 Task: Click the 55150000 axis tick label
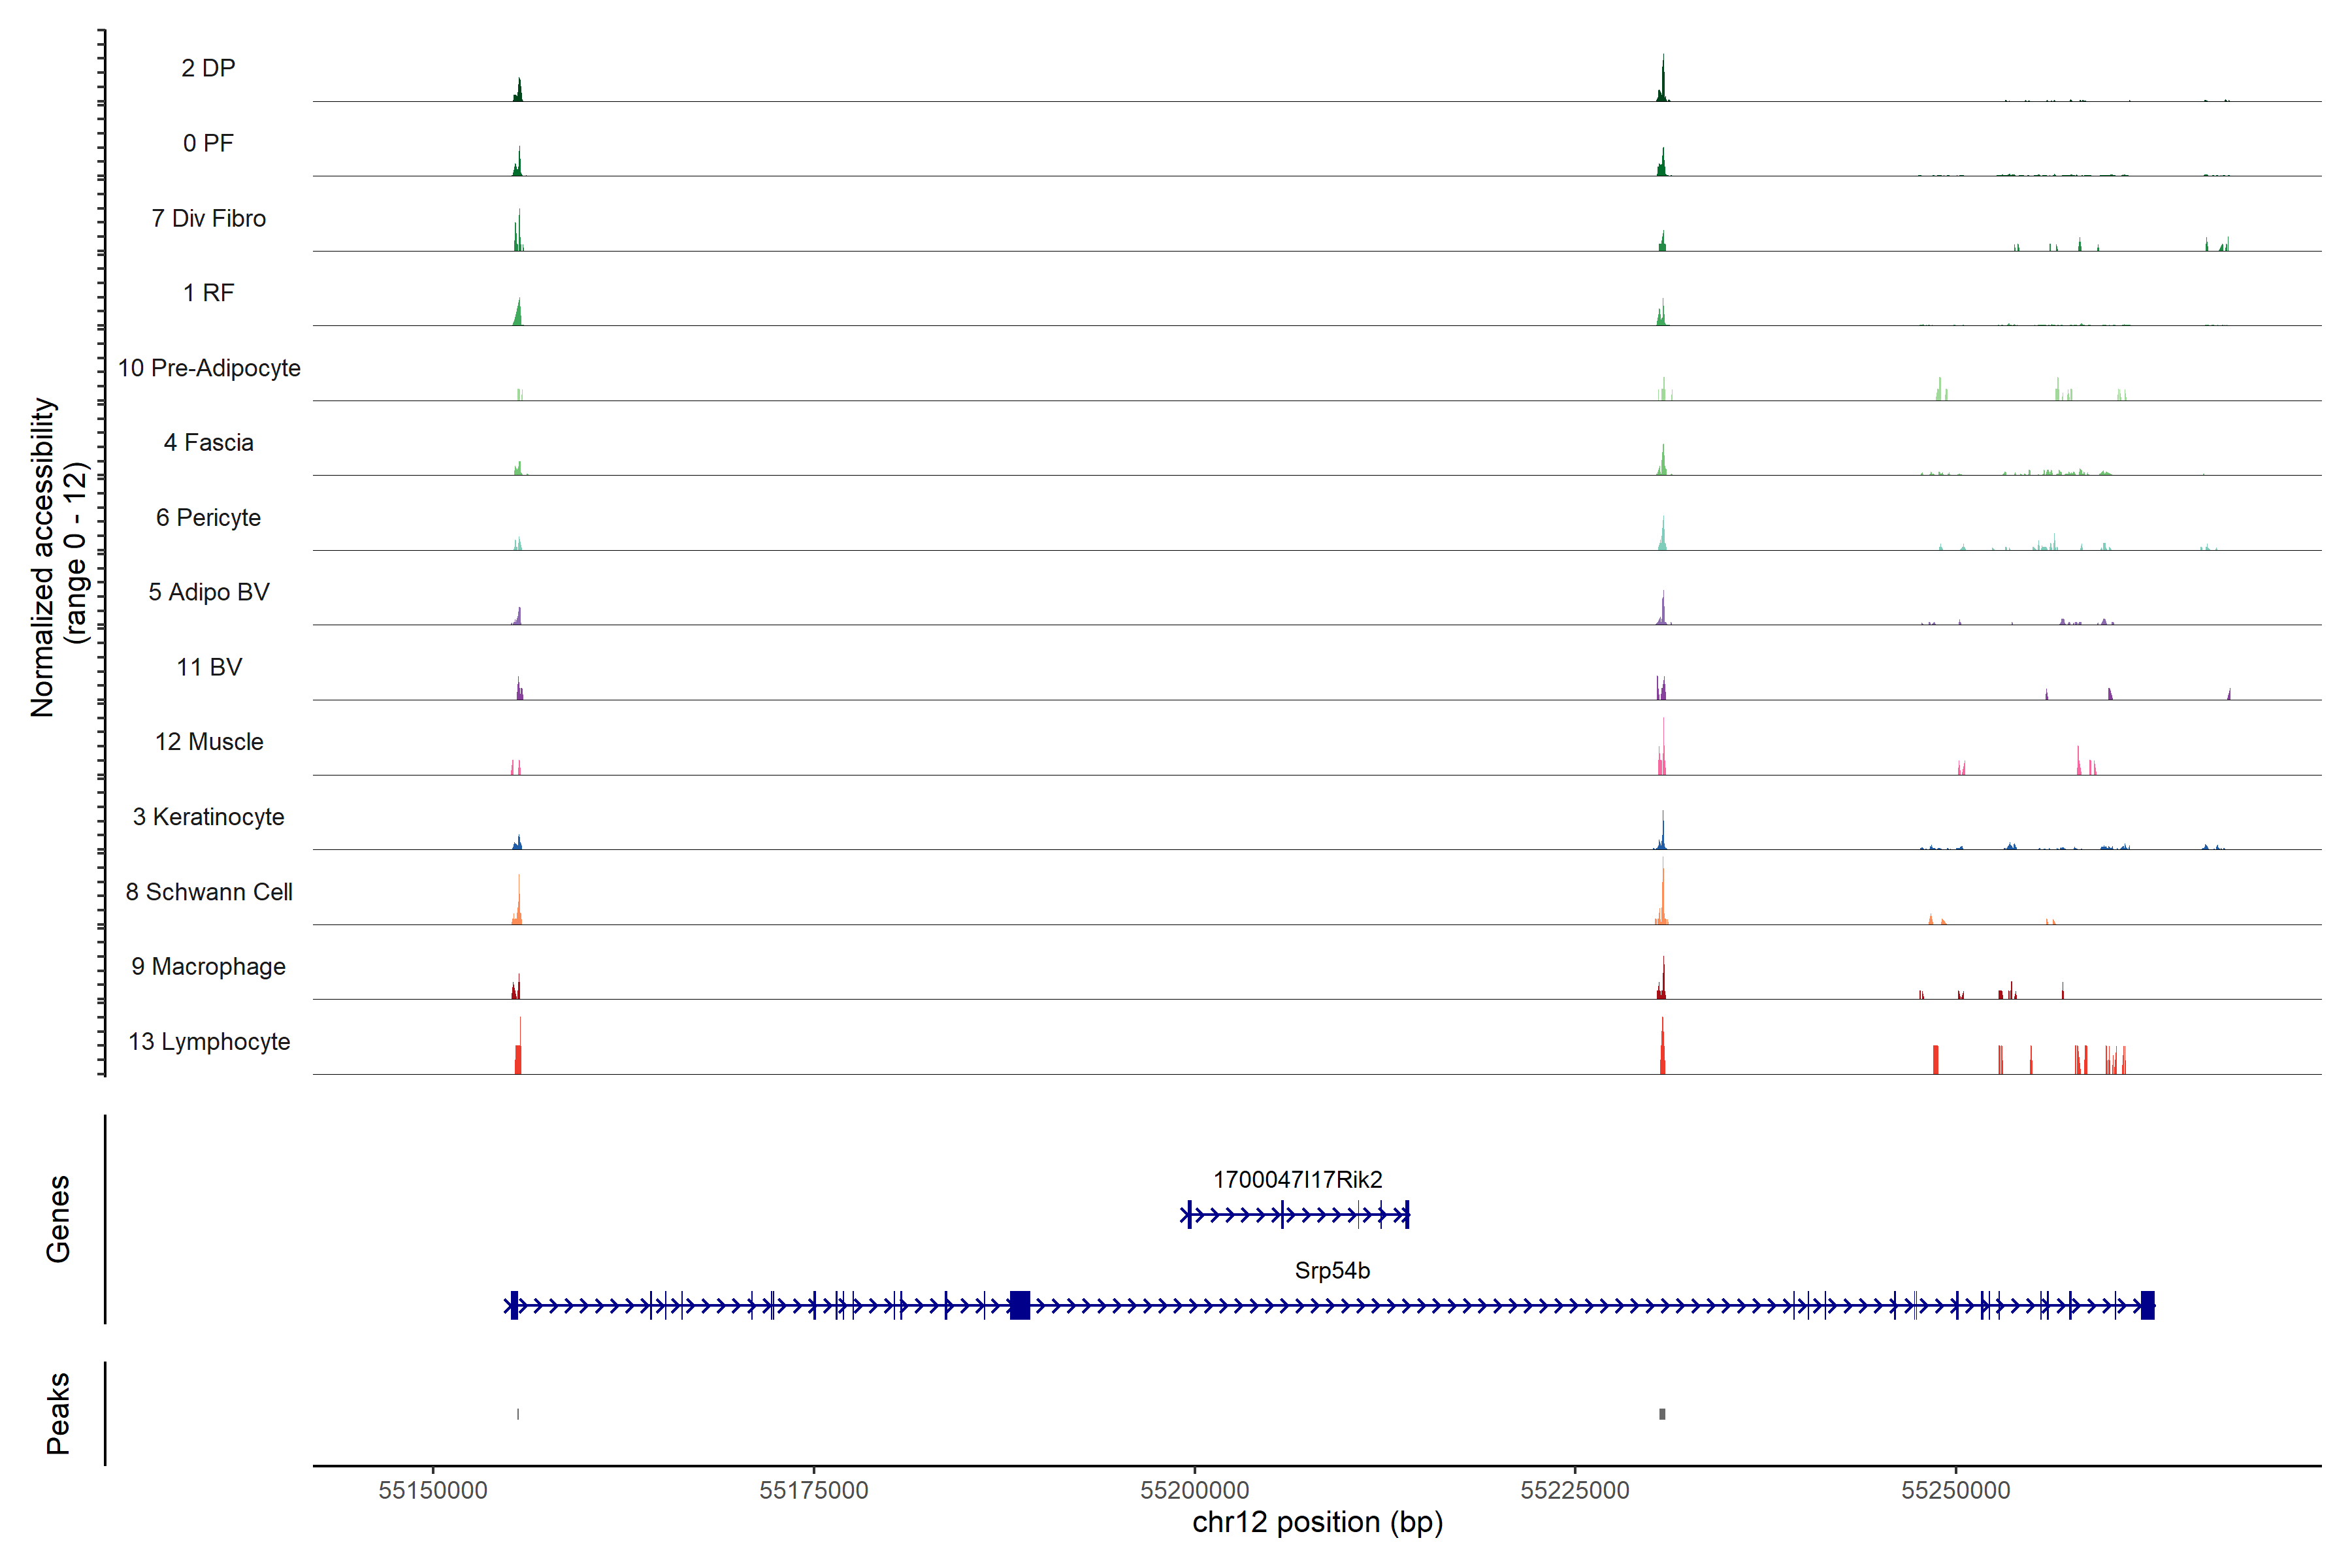tap(433, 1490)
